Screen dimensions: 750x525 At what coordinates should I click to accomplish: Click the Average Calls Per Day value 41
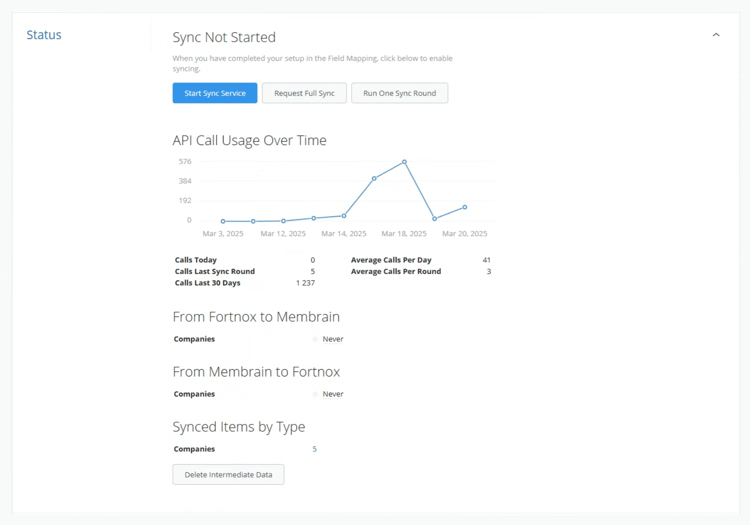(x=486, y=260)
